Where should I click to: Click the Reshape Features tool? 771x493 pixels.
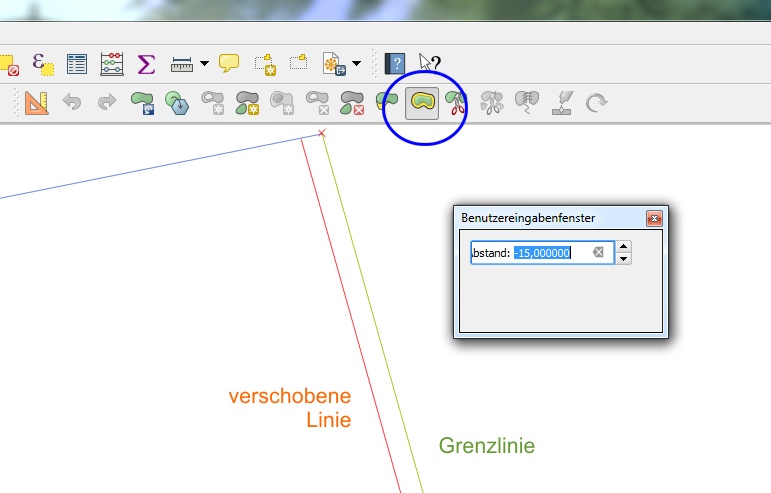pos(386,102)
